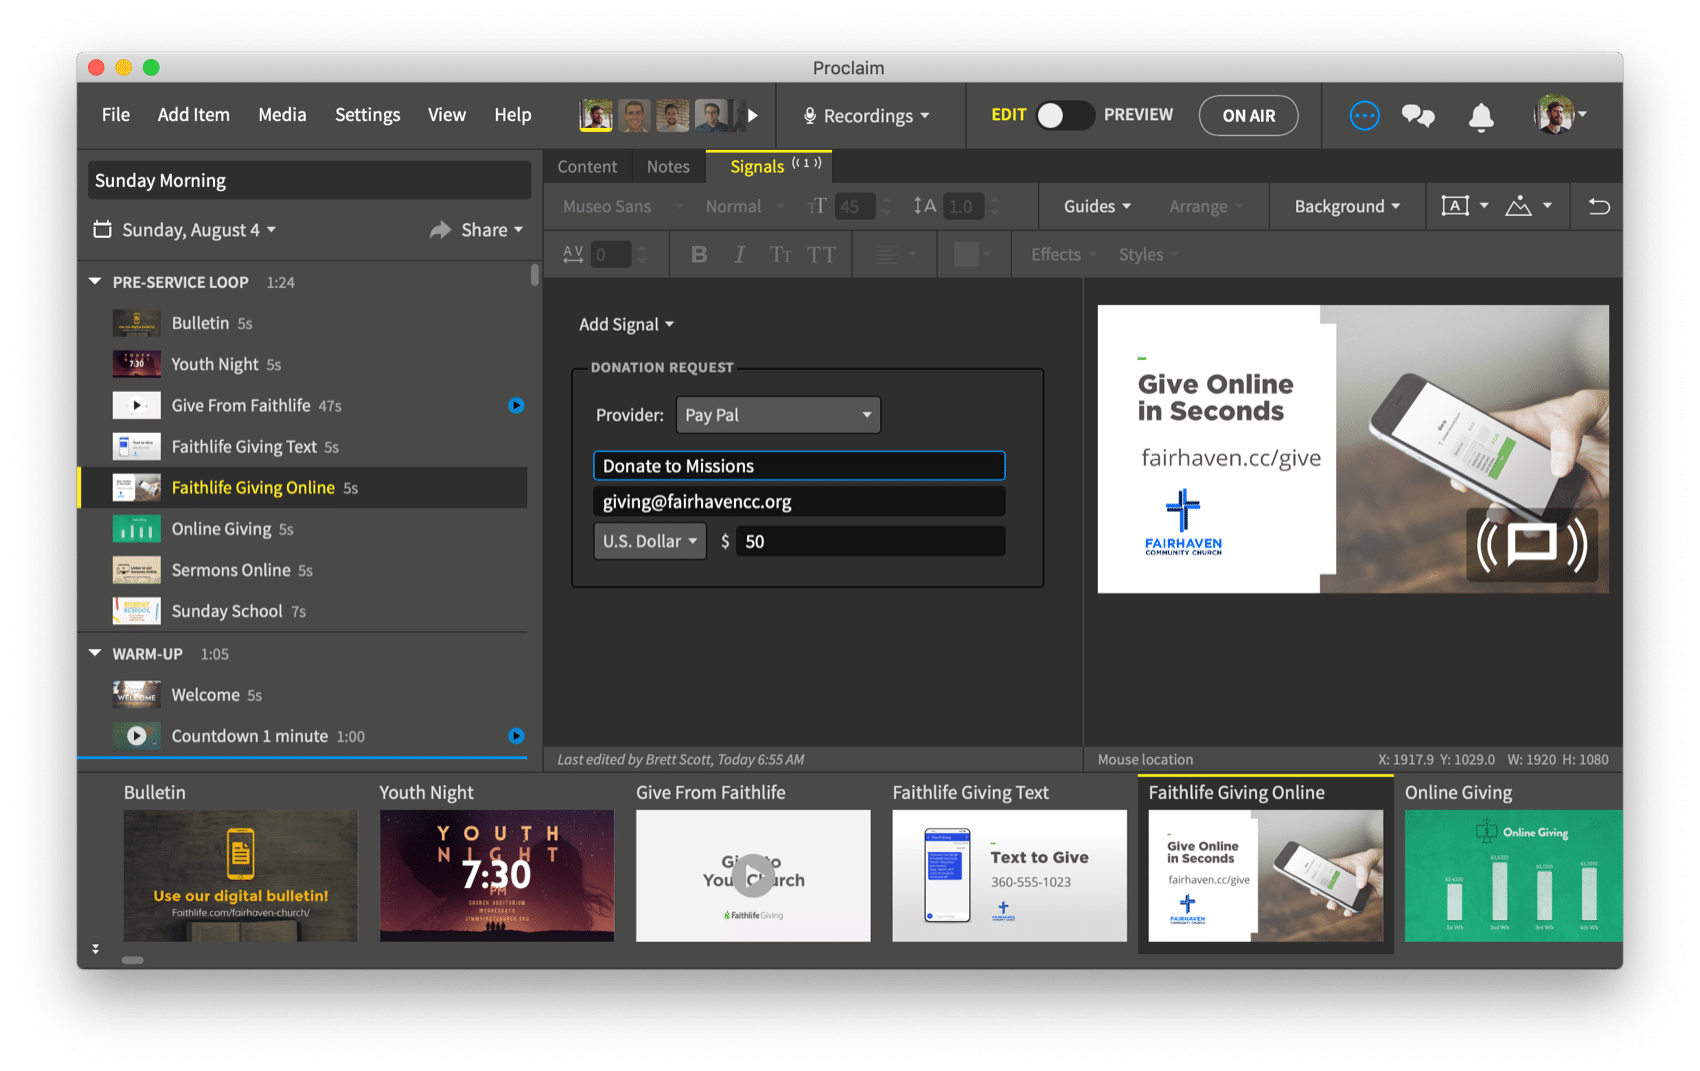This screenshot has height=1071, width=1700.
Task: Open the Arrange dropdown
Action: click(x=1206, y=206)
